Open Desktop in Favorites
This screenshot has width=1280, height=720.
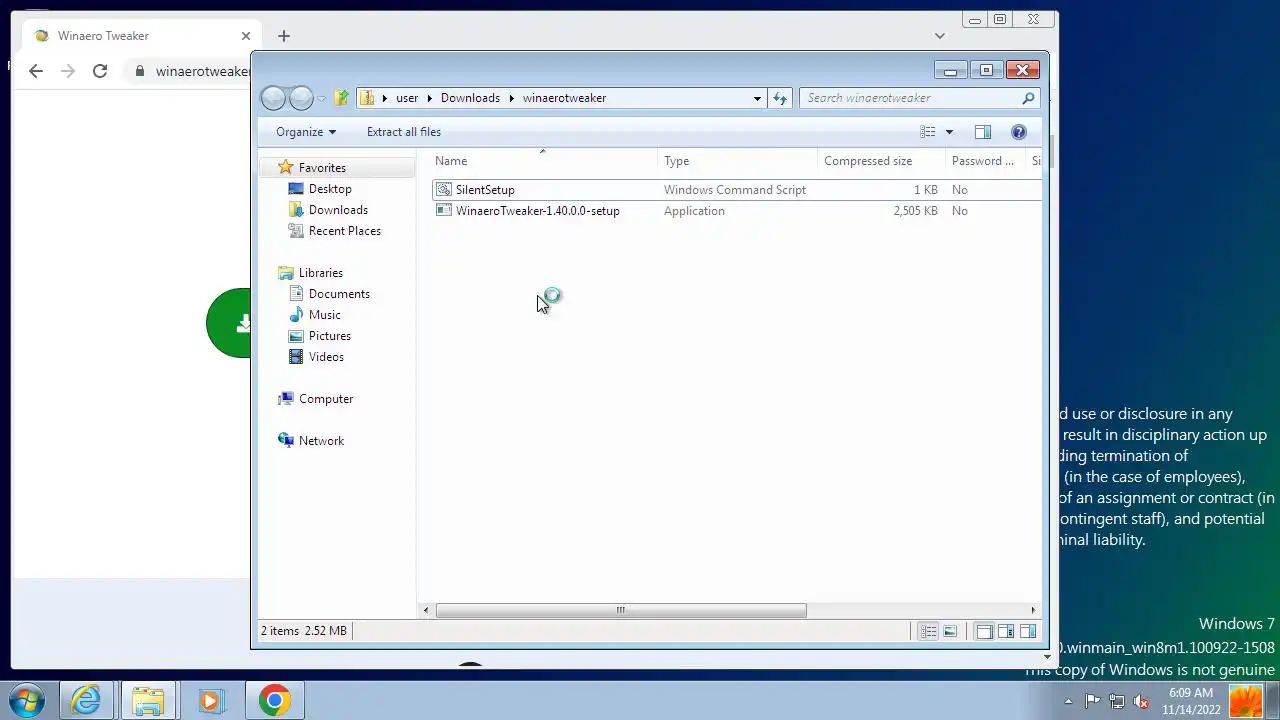tap(330, 189)
